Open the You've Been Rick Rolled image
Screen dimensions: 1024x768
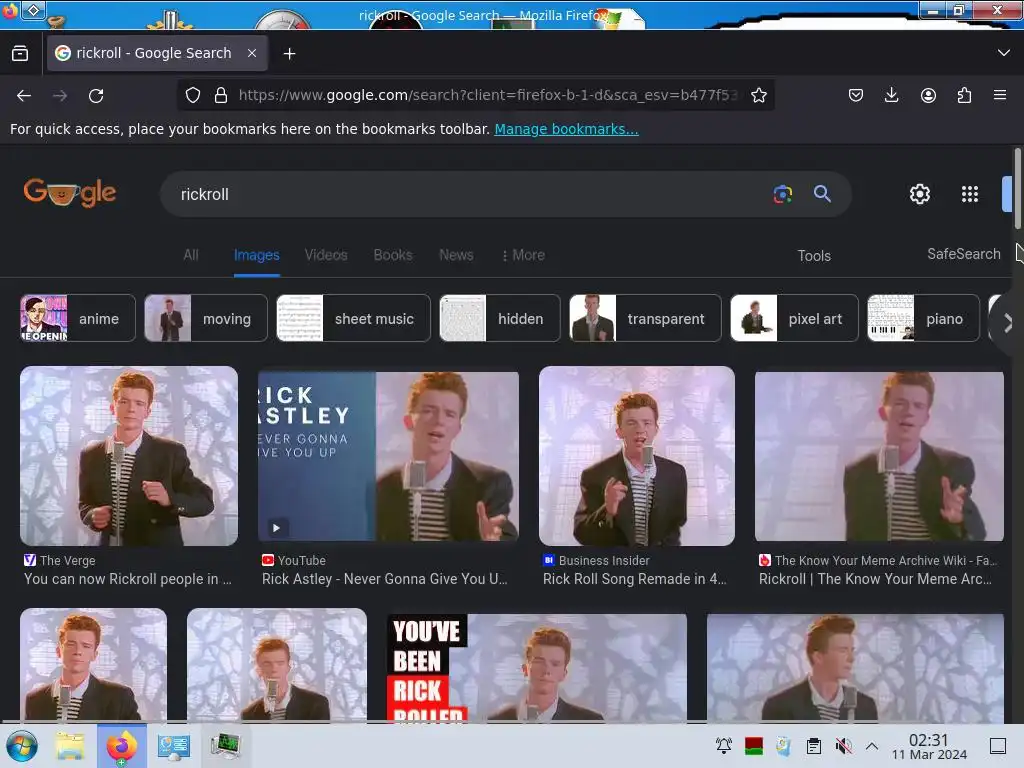tap(537, 667)
